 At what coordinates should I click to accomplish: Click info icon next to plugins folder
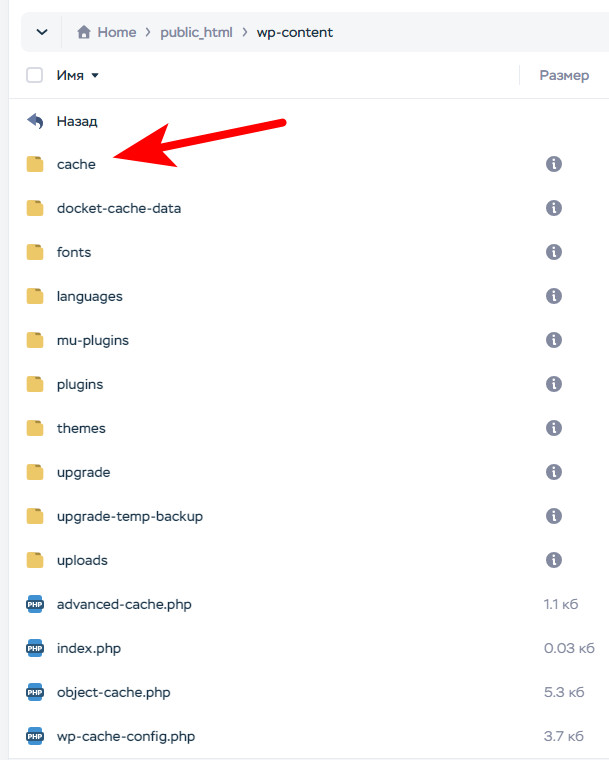(x=554, y=384)
